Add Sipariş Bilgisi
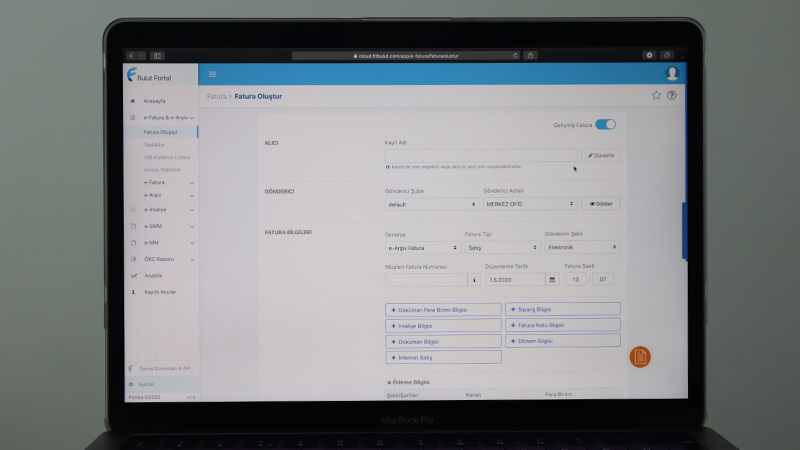 (563, 309)
